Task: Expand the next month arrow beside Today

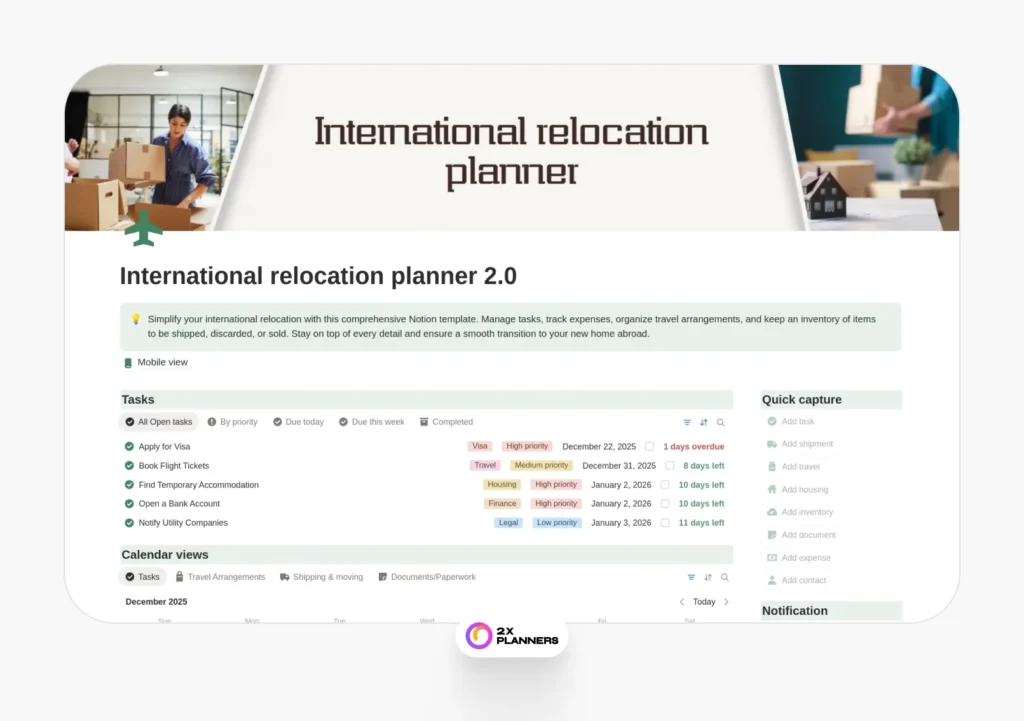Action: coord(725,601)
